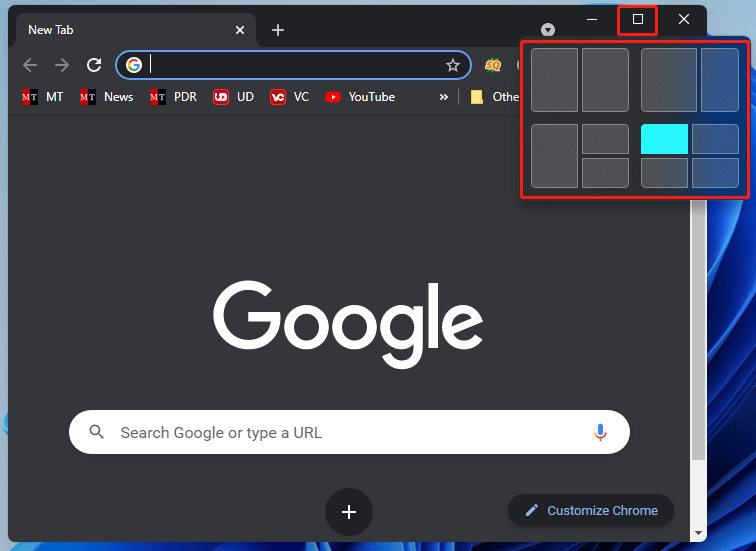Maximize the Chrome window

638,19
